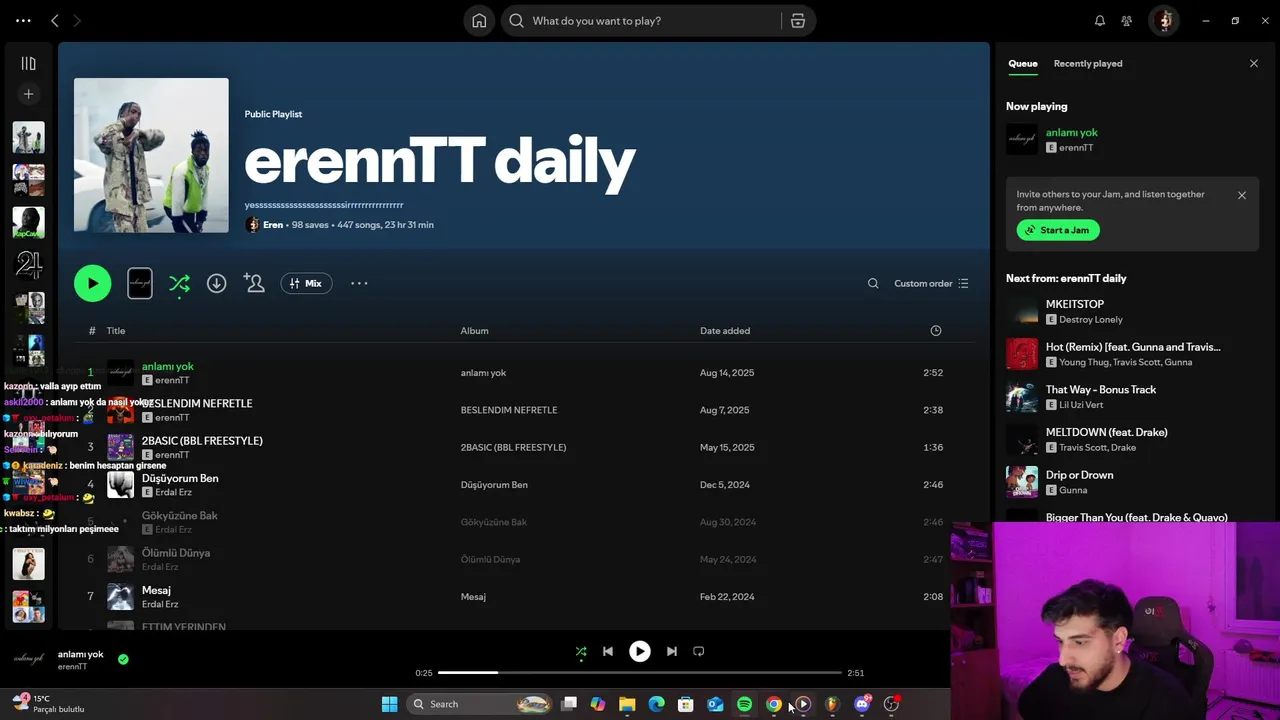Open the Browse icon in search bar

point(798,21)
